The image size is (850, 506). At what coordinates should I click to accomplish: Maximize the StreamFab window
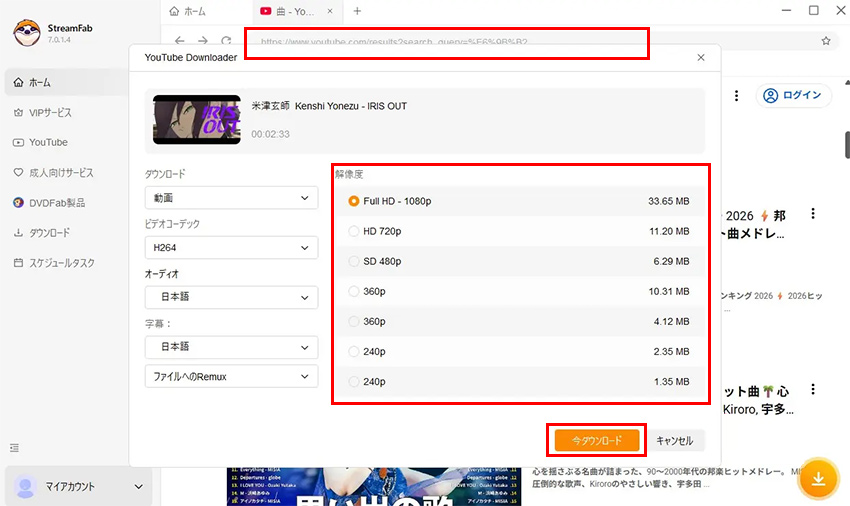click(814, 10)
